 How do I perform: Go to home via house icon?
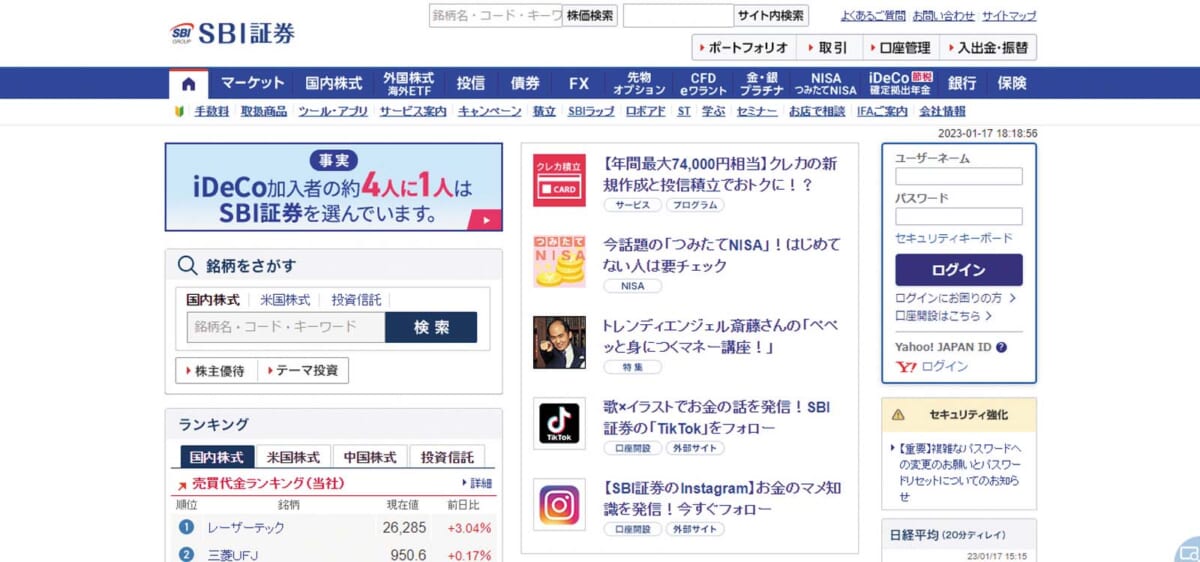[x=188, y=83]
